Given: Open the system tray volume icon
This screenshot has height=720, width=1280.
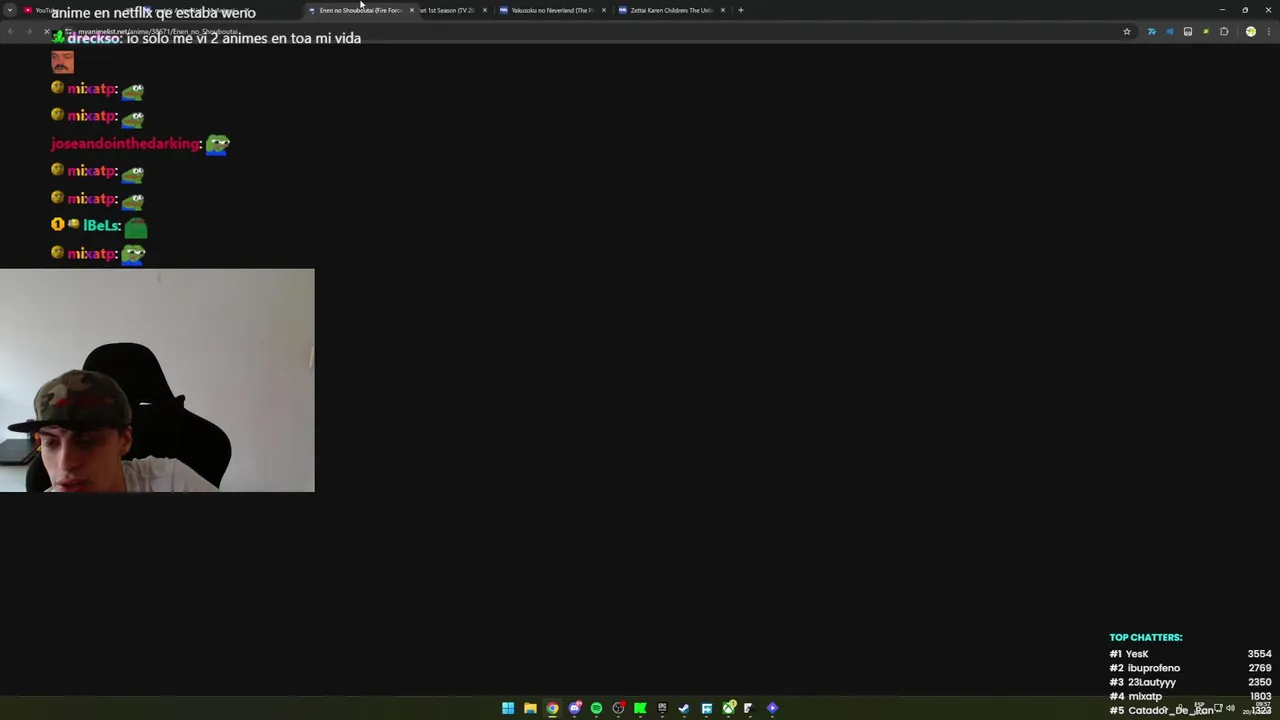Looking at the screenshot, I should coord(1230,708).
